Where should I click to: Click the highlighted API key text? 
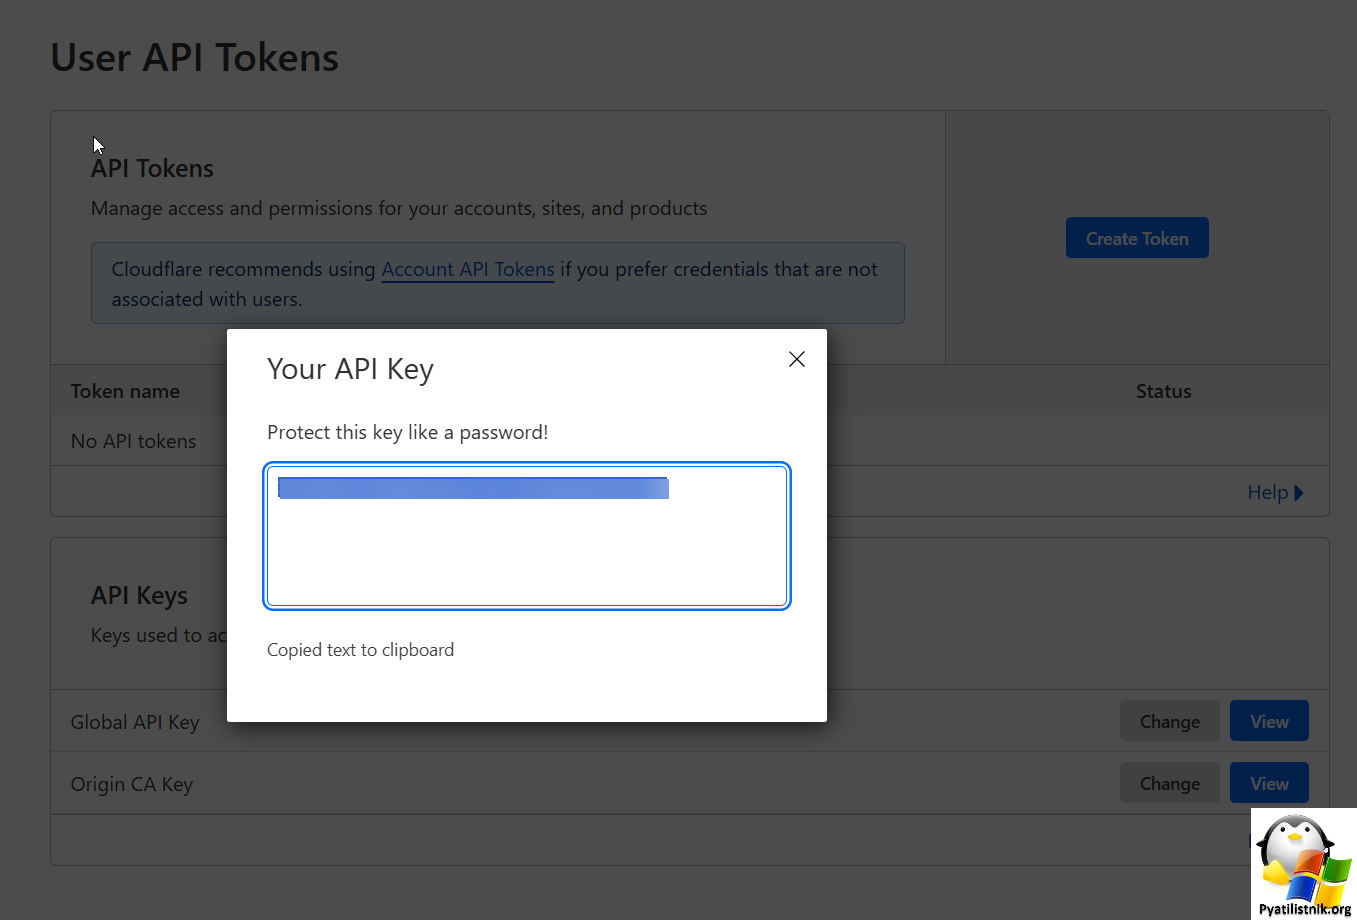pyautogui.click(x=473, y=488)
